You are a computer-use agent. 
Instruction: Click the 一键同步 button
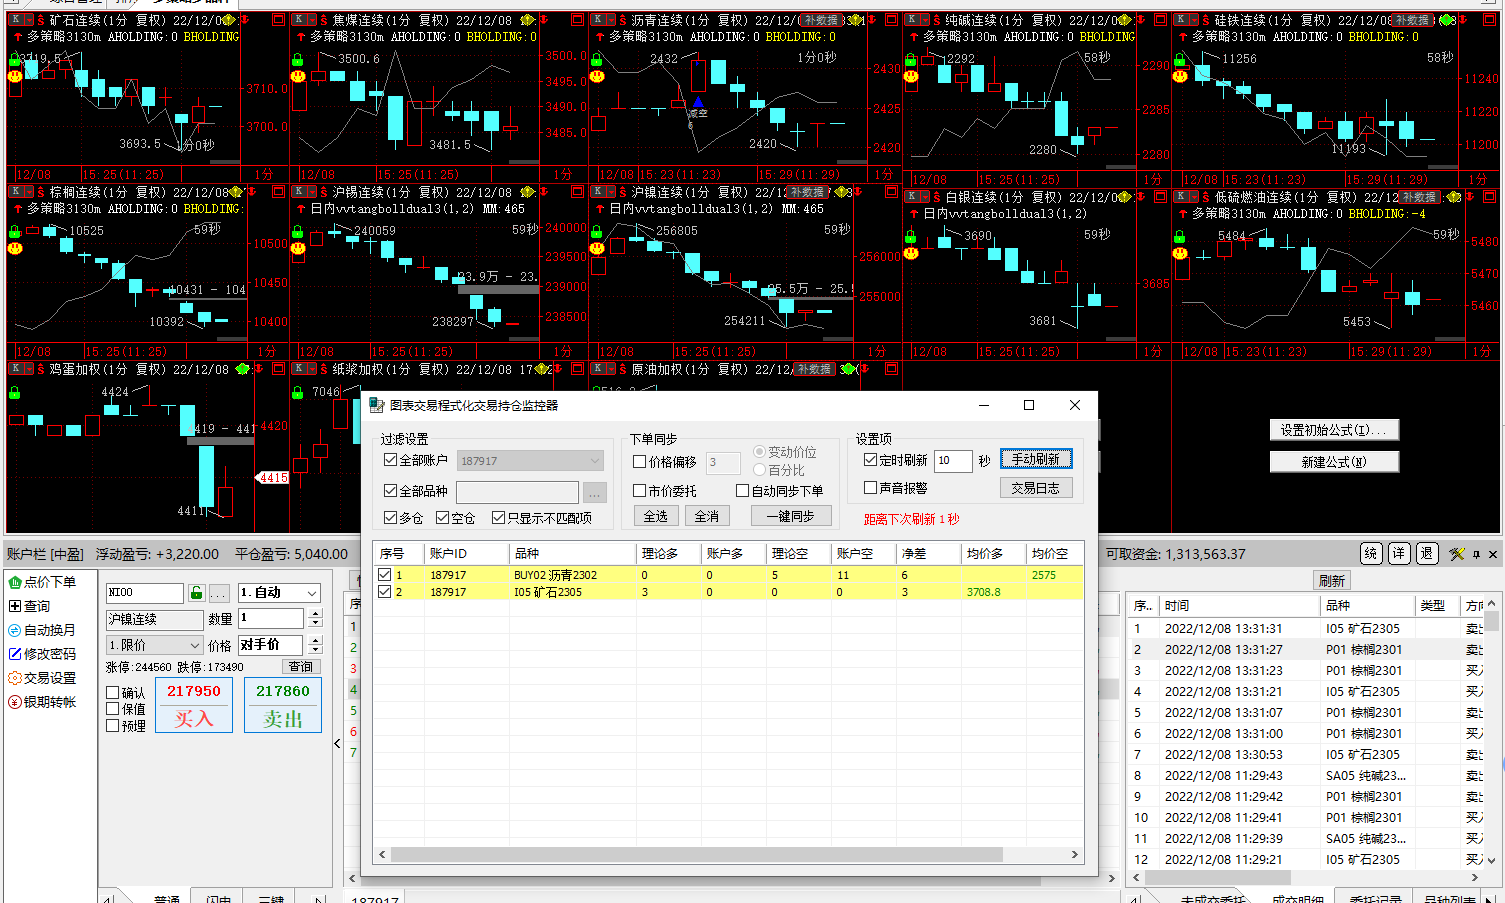pyautogui.click(x=790, y=516)
